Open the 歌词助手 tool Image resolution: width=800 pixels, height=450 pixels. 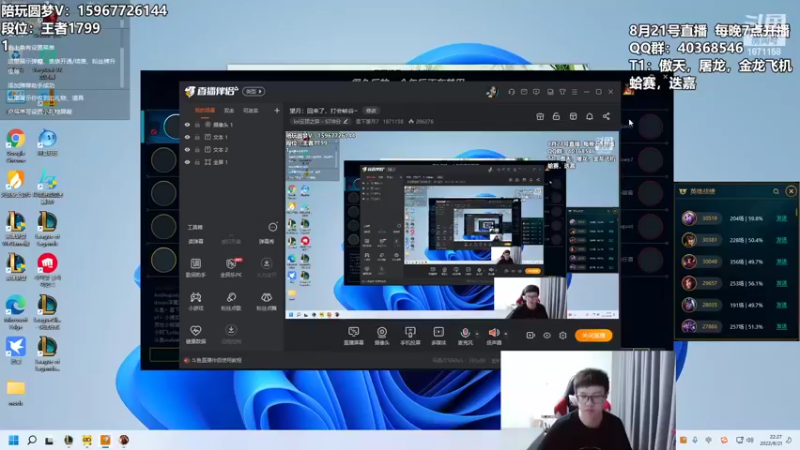(x=195, y=267)
